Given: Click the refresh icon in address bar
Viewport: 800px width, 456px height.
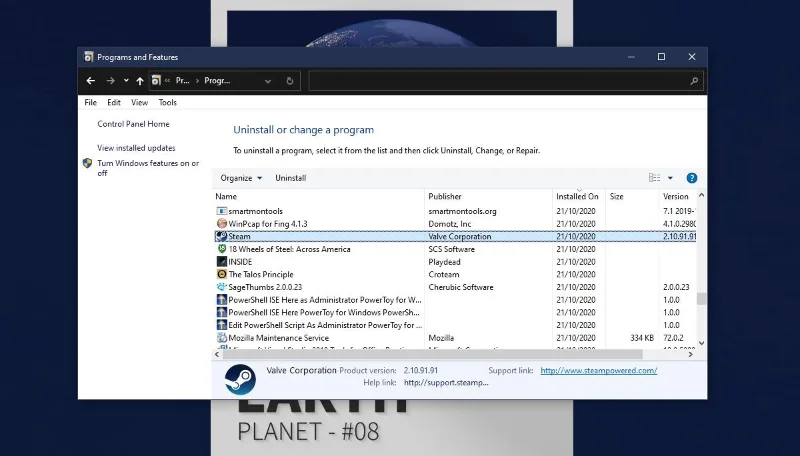Looking at the screenshot, I should coord(290,81).
